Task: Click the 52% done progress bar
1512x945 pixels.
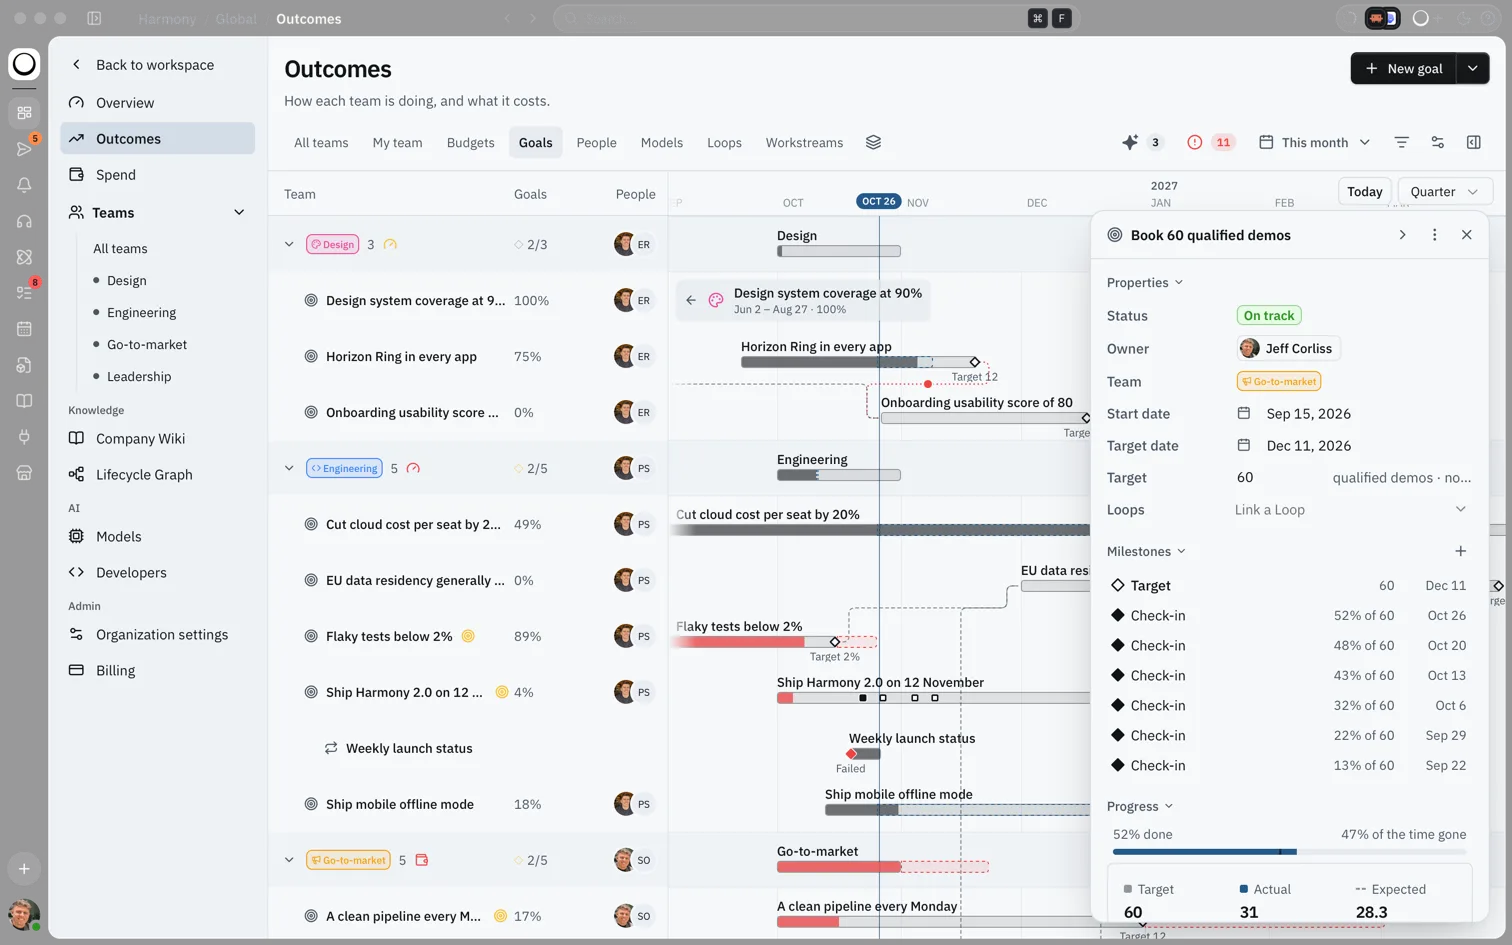Action: (x=1289, y=852)
